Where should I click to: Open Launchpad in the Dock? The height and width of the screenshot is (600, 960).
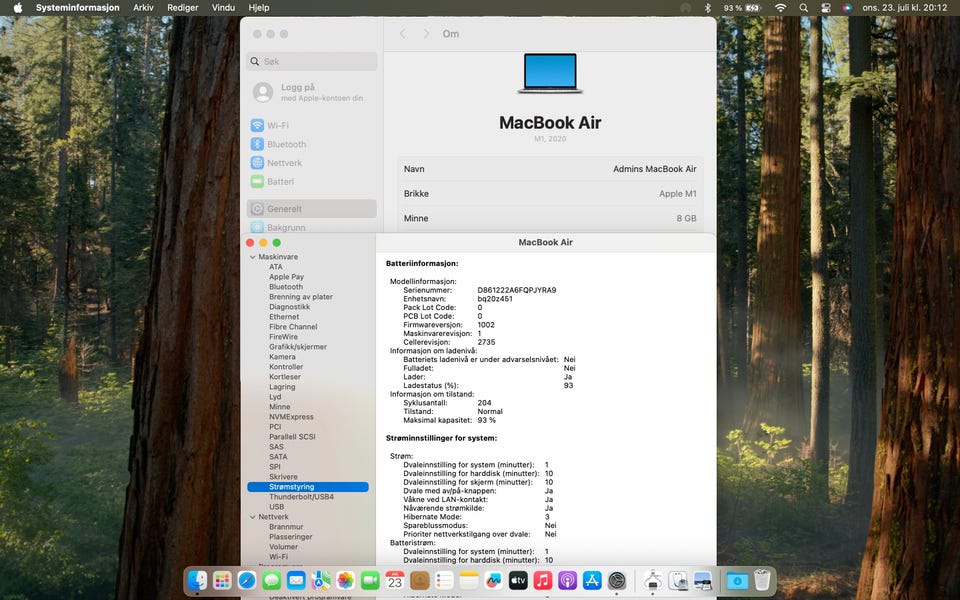[x=222, y=580]
